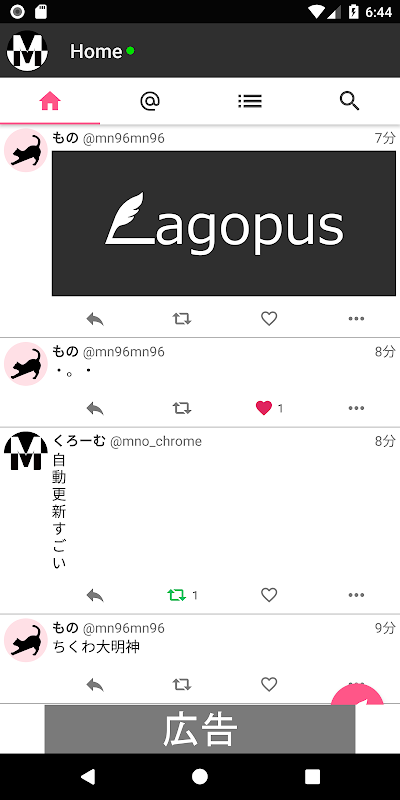Open more options for the liked tweet
This screenshot has width=400, height=800.
click(356, 408)
